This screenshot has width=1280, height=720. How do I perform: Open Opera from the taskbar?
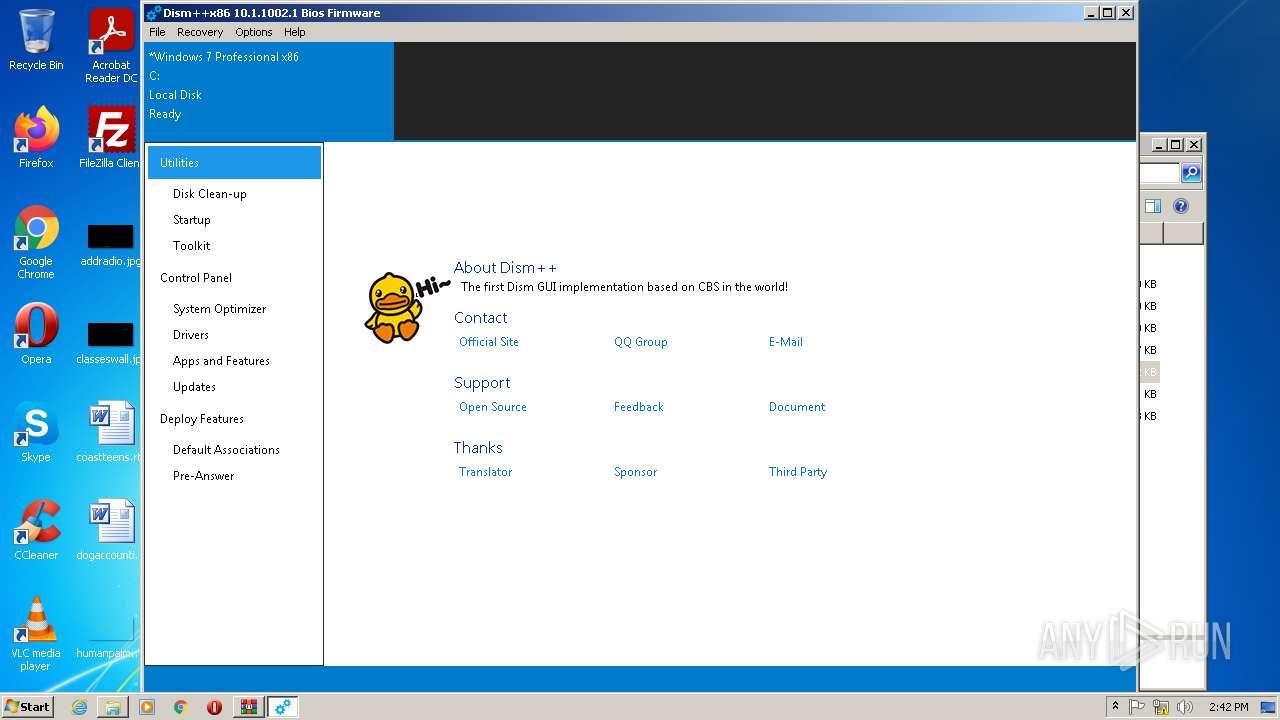tap(214, 707)
